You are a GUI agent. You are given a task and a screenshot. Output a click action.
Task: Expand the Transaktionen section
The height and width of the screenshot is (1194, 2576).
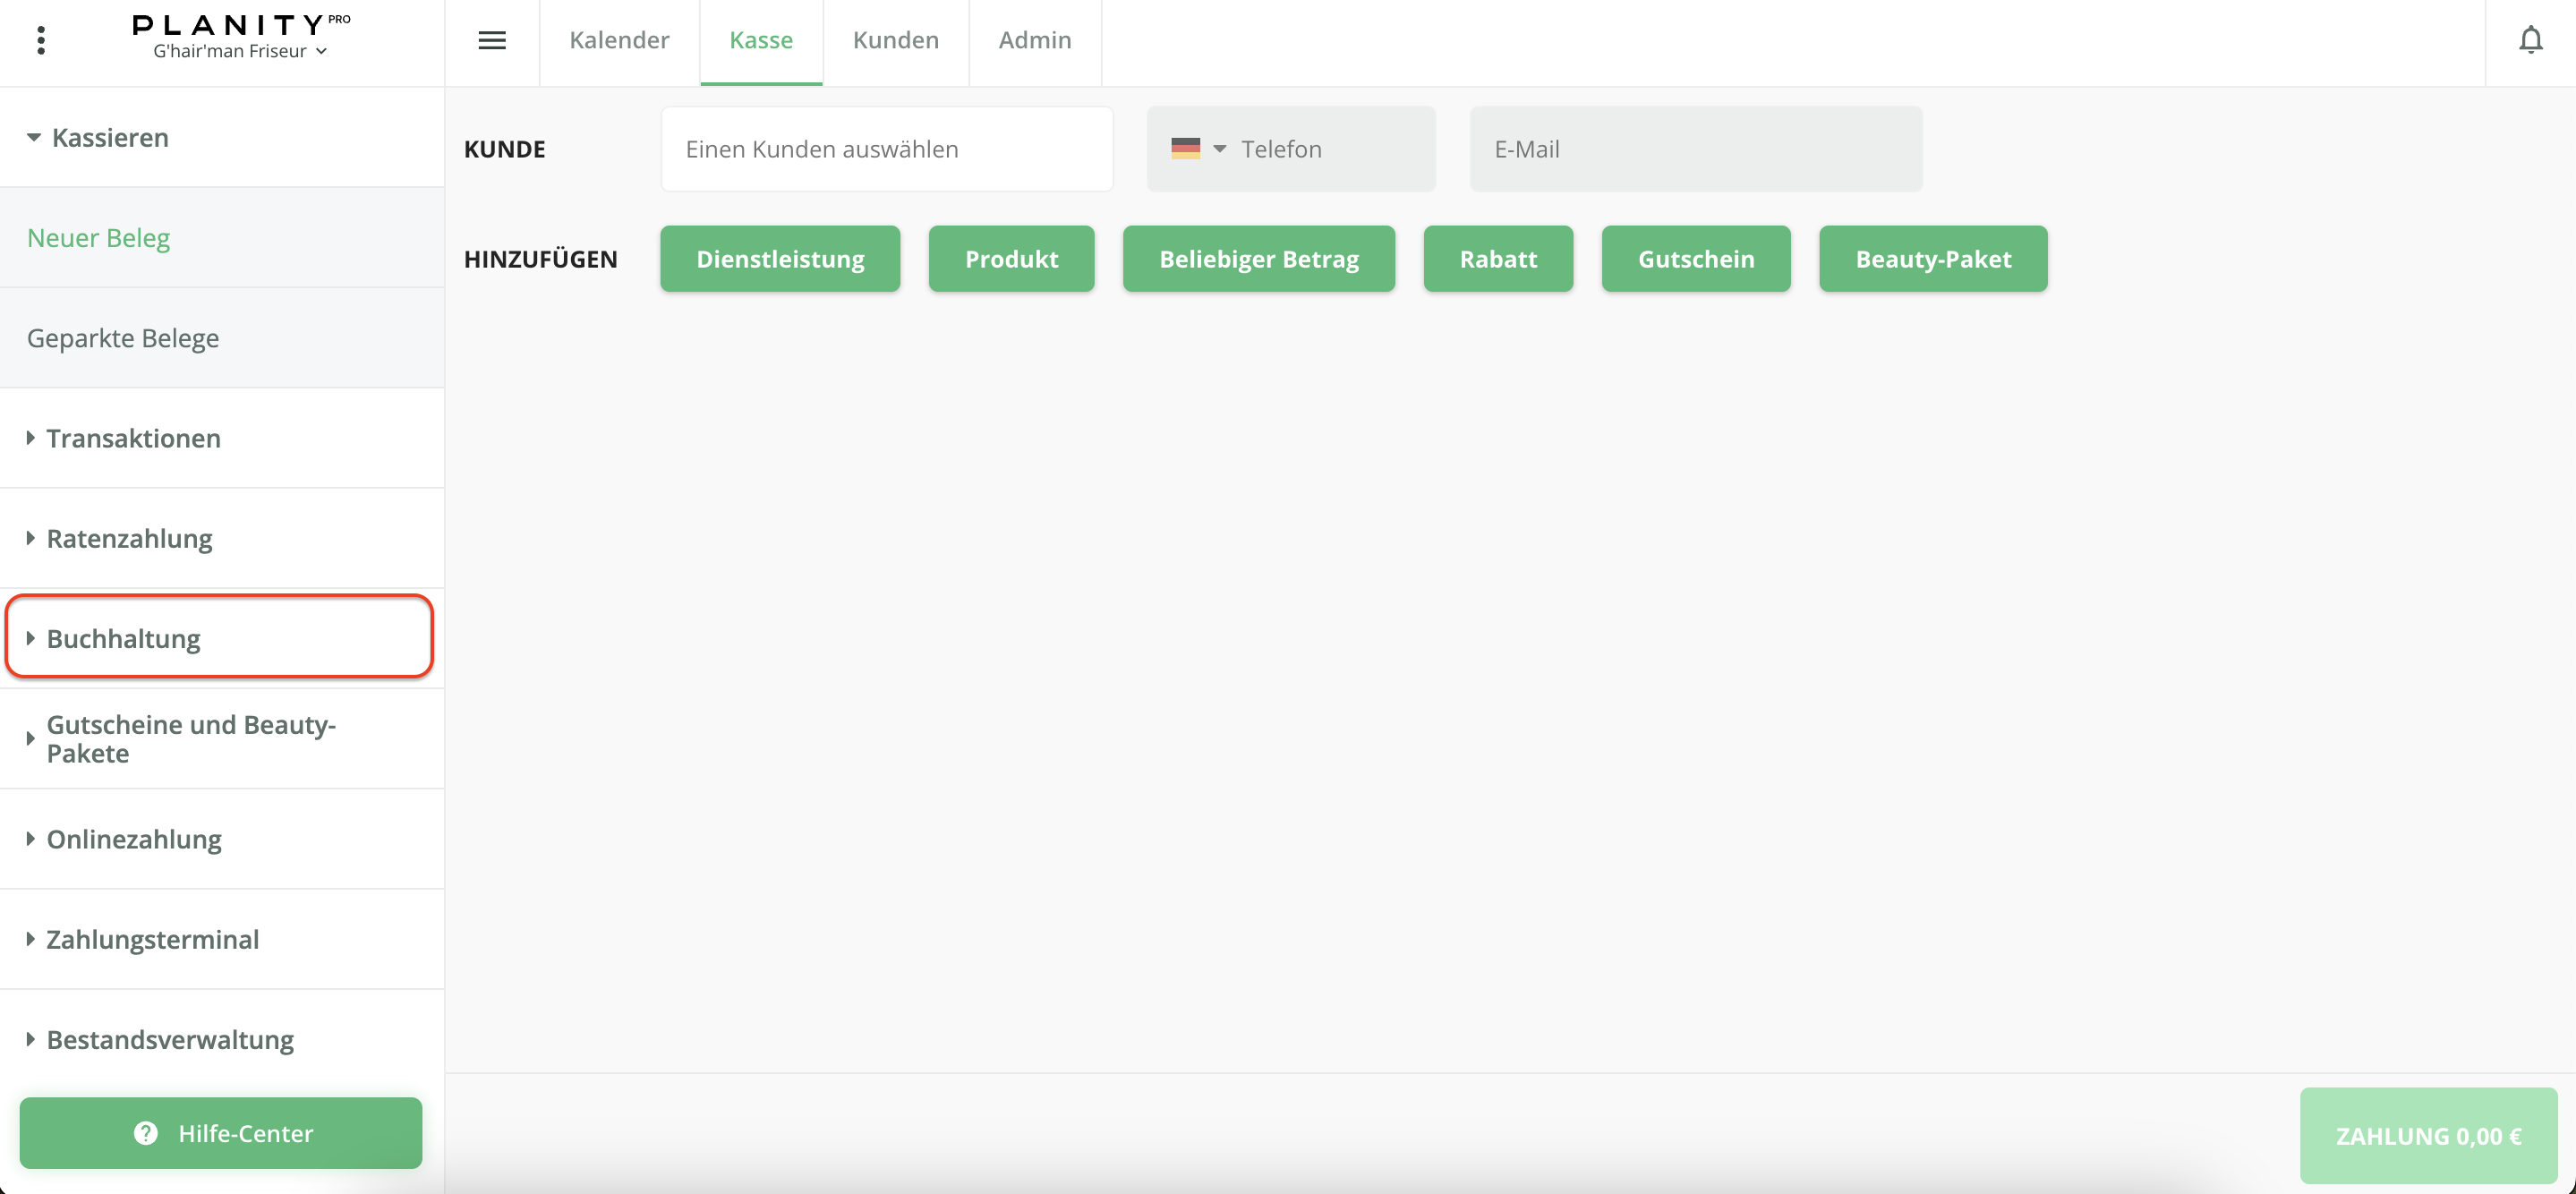pyautogui.click(x=132, y=438)
